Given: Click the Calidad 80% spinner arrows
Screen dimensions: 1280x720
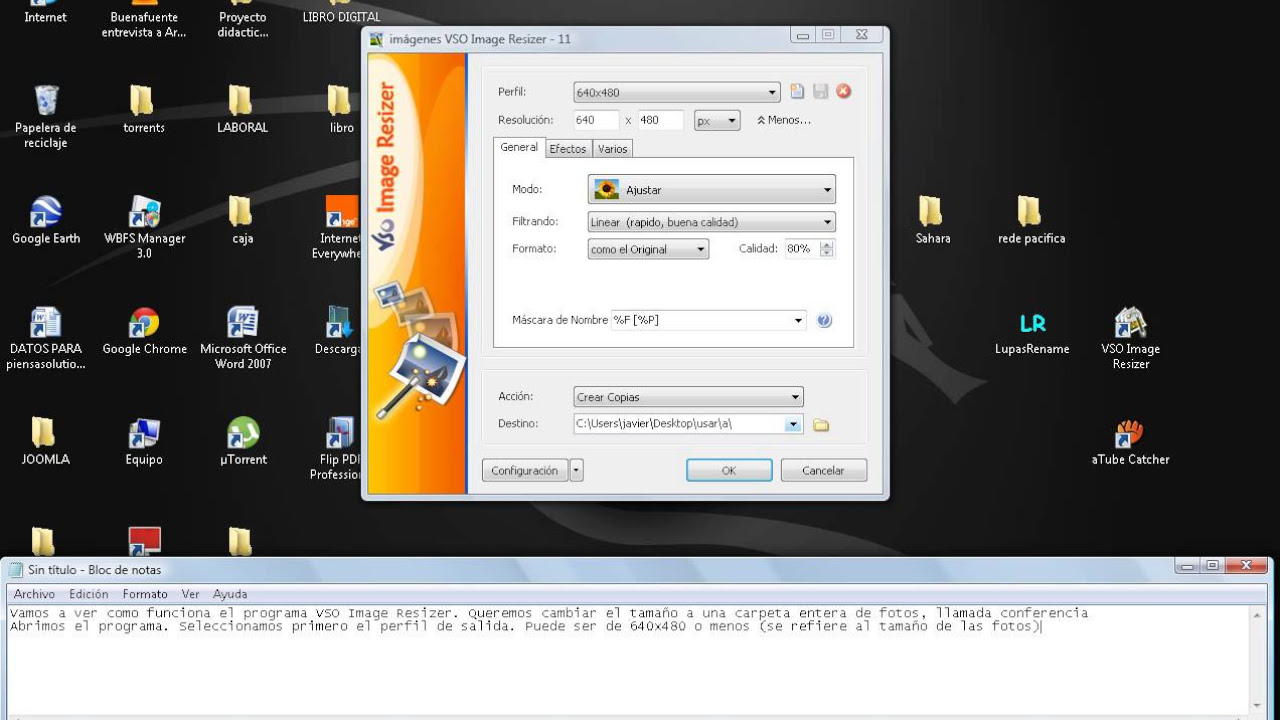Looking at the screenshot, I should [x=826, y=249].
